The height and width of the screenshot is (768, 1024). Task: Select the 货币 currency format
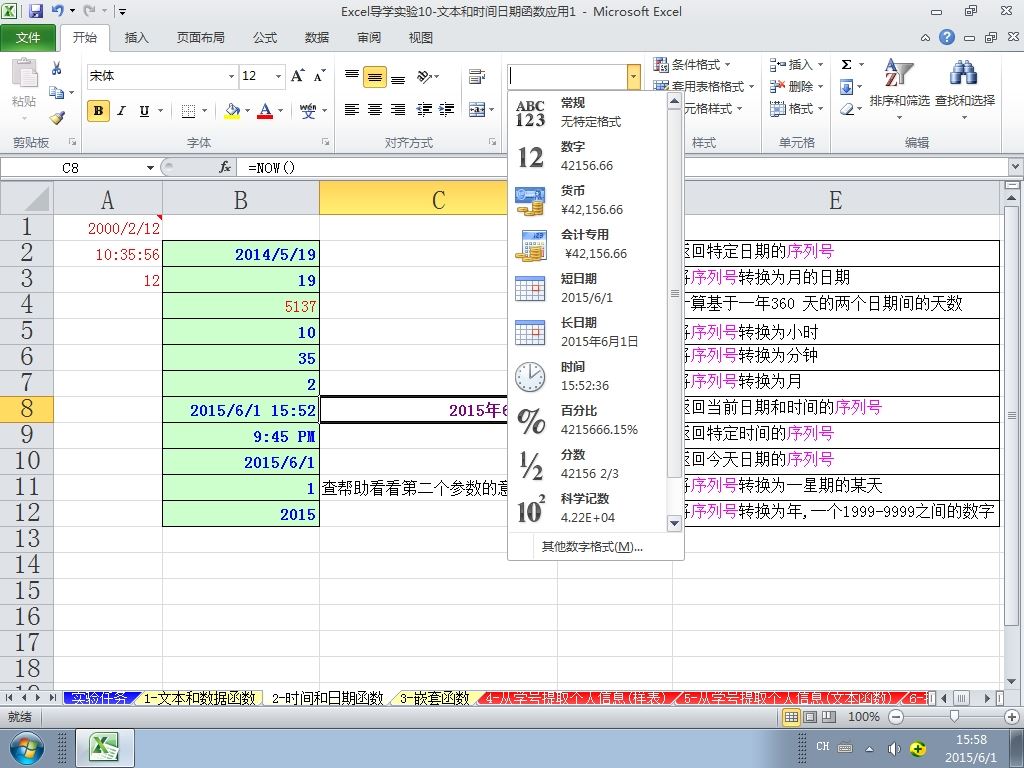pyautogui.click(x=588, y=200)
